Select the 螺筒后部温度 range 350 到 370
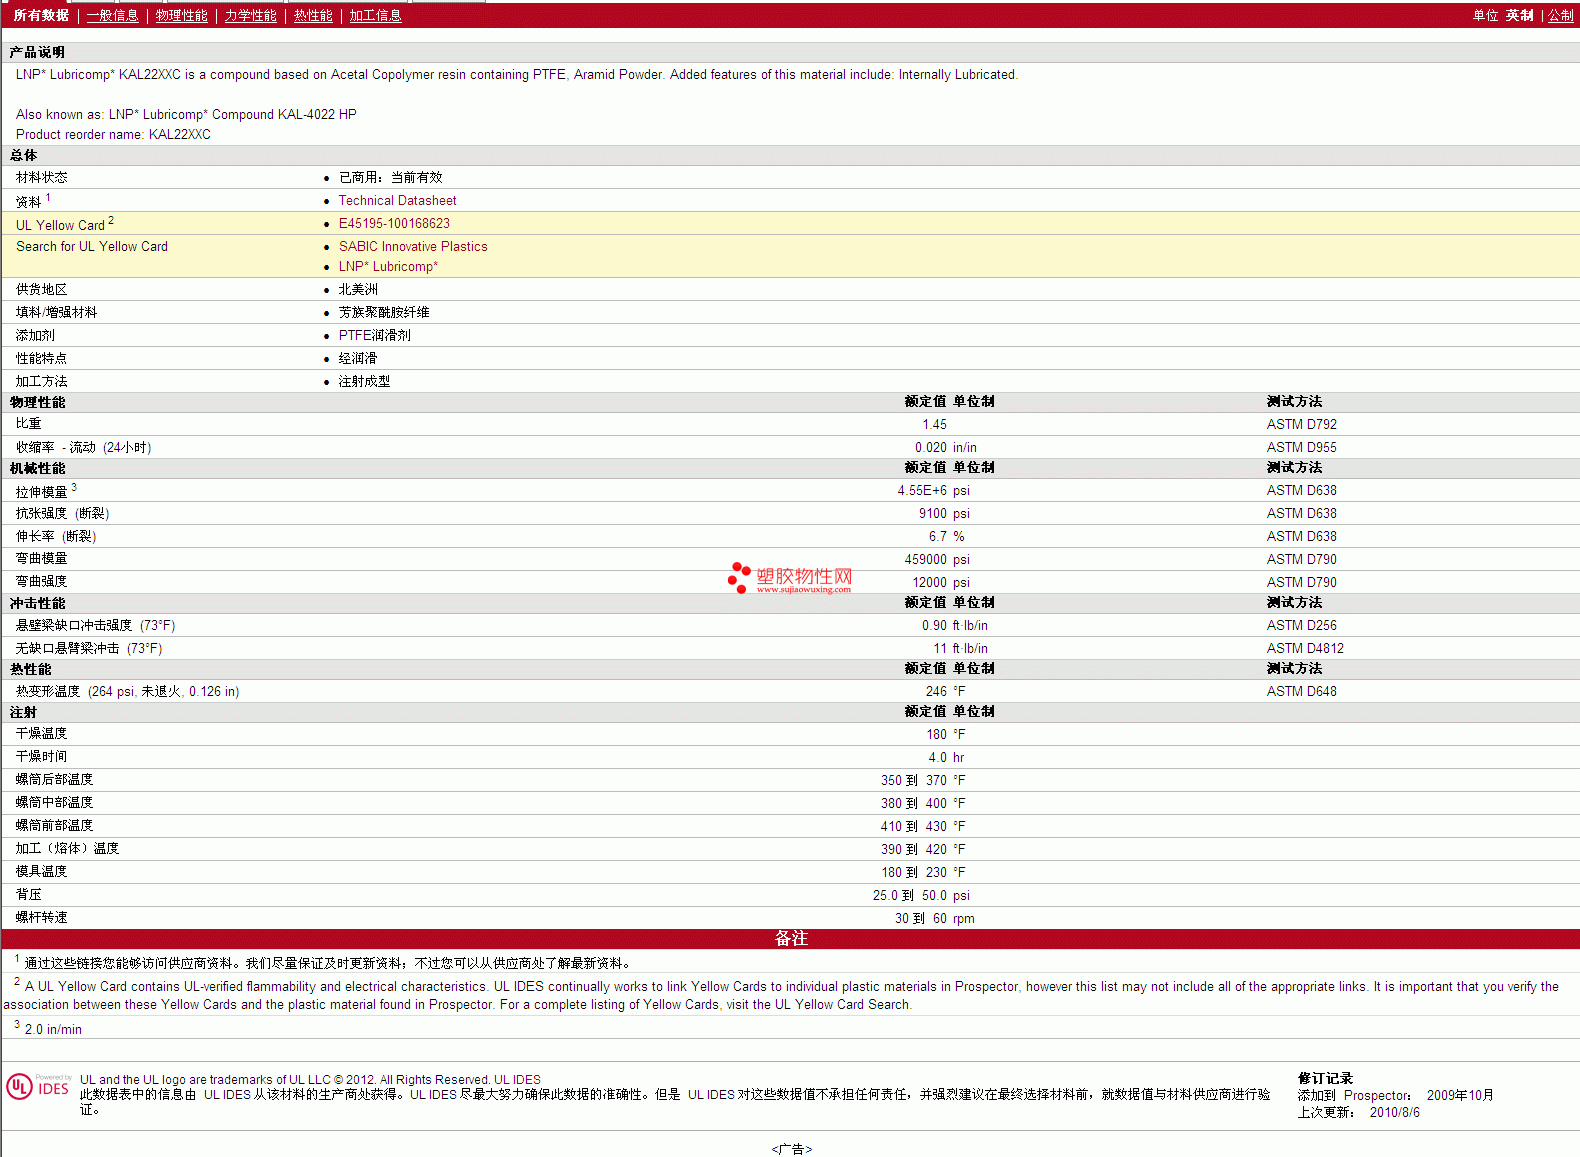Image resolution: width=1580 pixels, height=1157 pixels. pyautogui.click(x=913, y=781)
